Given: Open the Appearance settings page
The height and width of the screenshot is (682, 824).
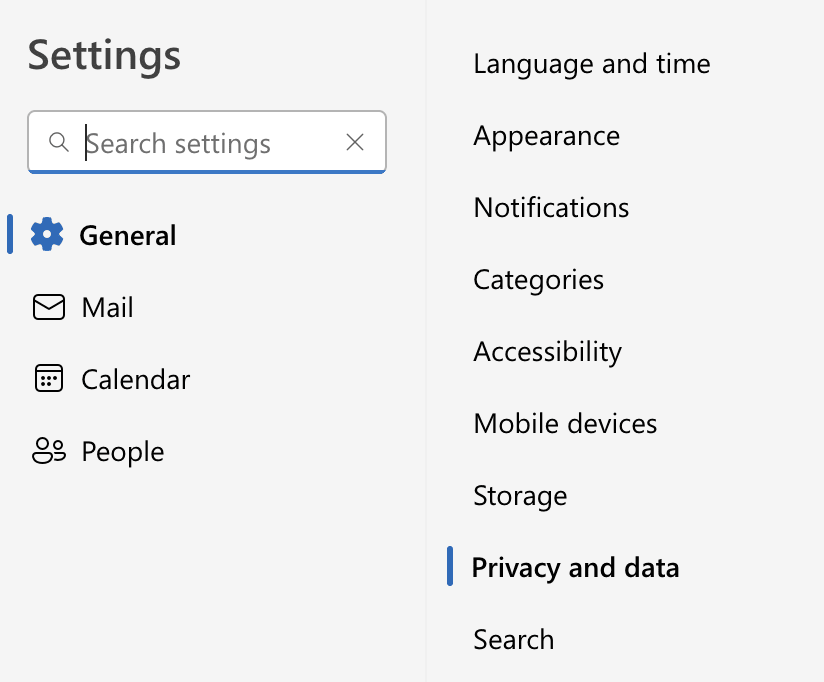Looking at the screenshot, I should [547, 136].
